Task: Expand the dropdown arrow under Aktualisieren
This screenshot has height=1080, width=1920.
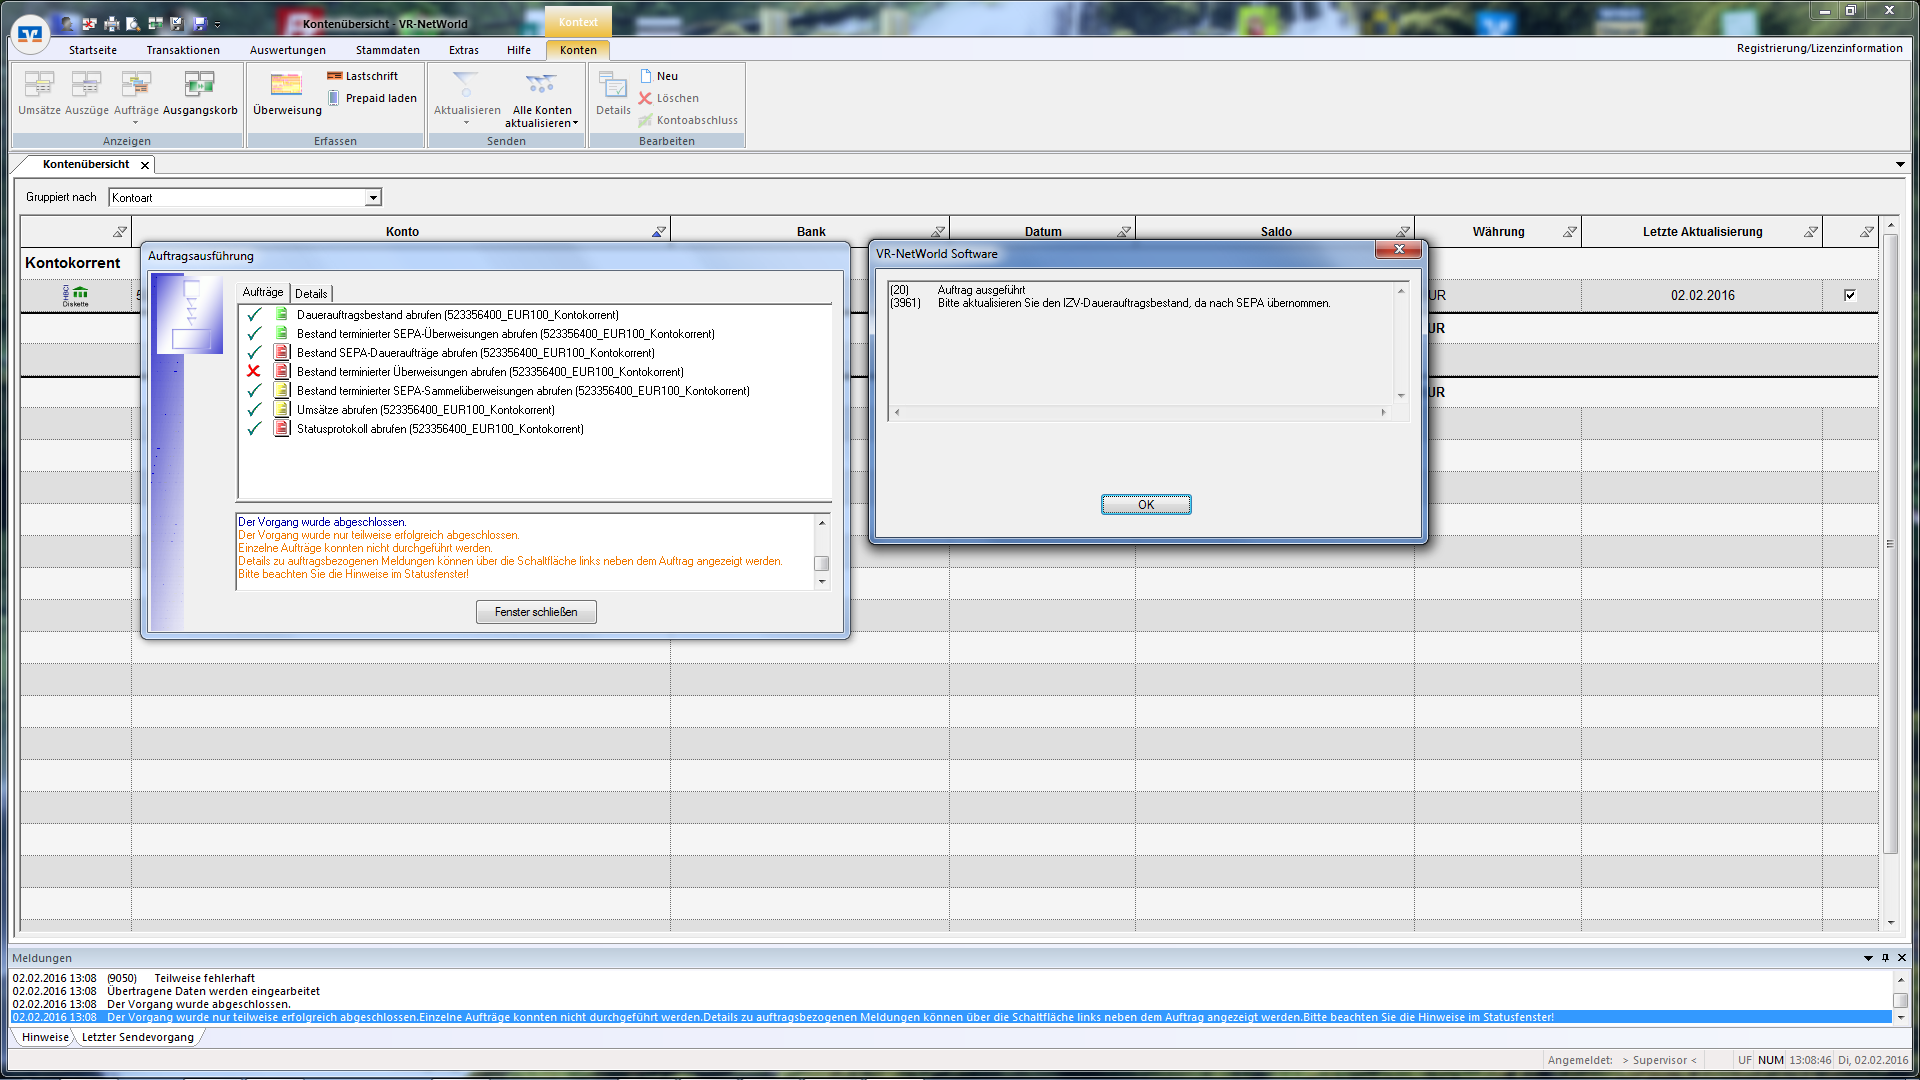Action: [x=466, y=123]
